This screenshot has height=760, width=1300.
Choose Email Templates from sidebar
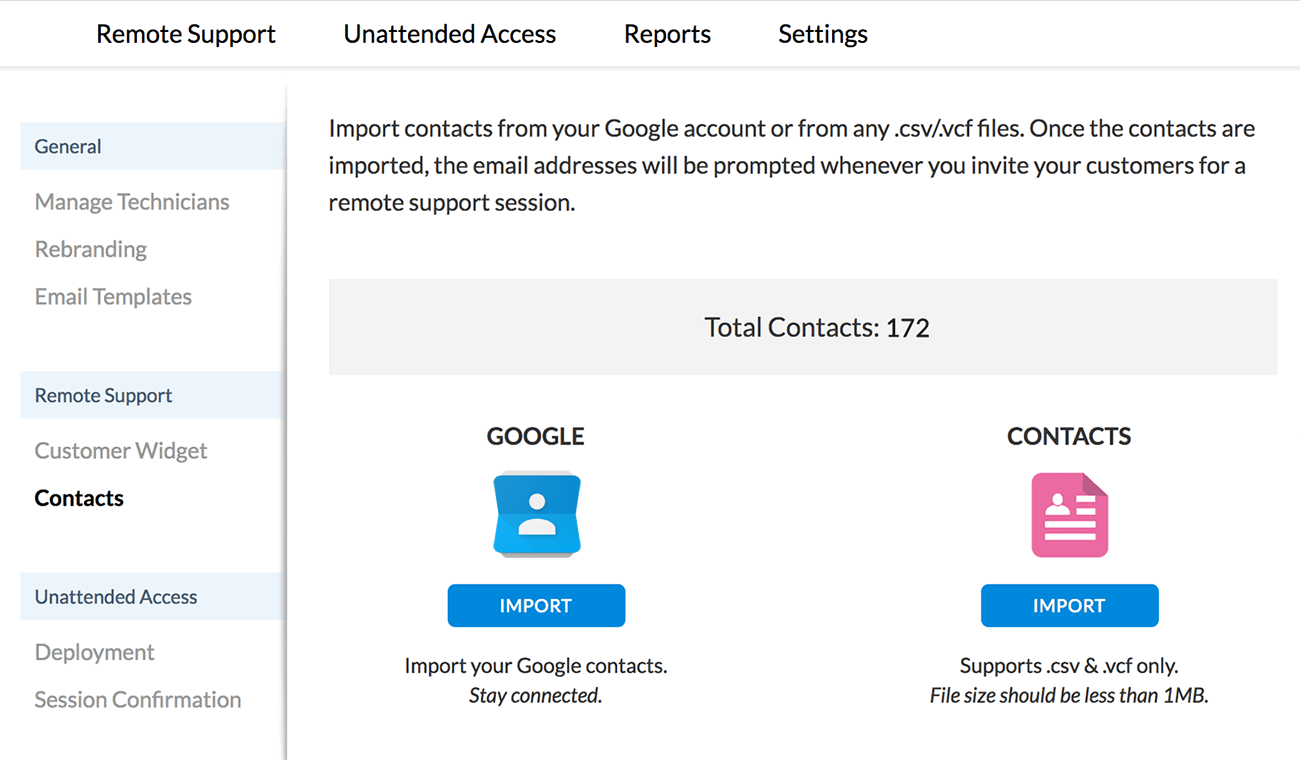click(113, 297)
